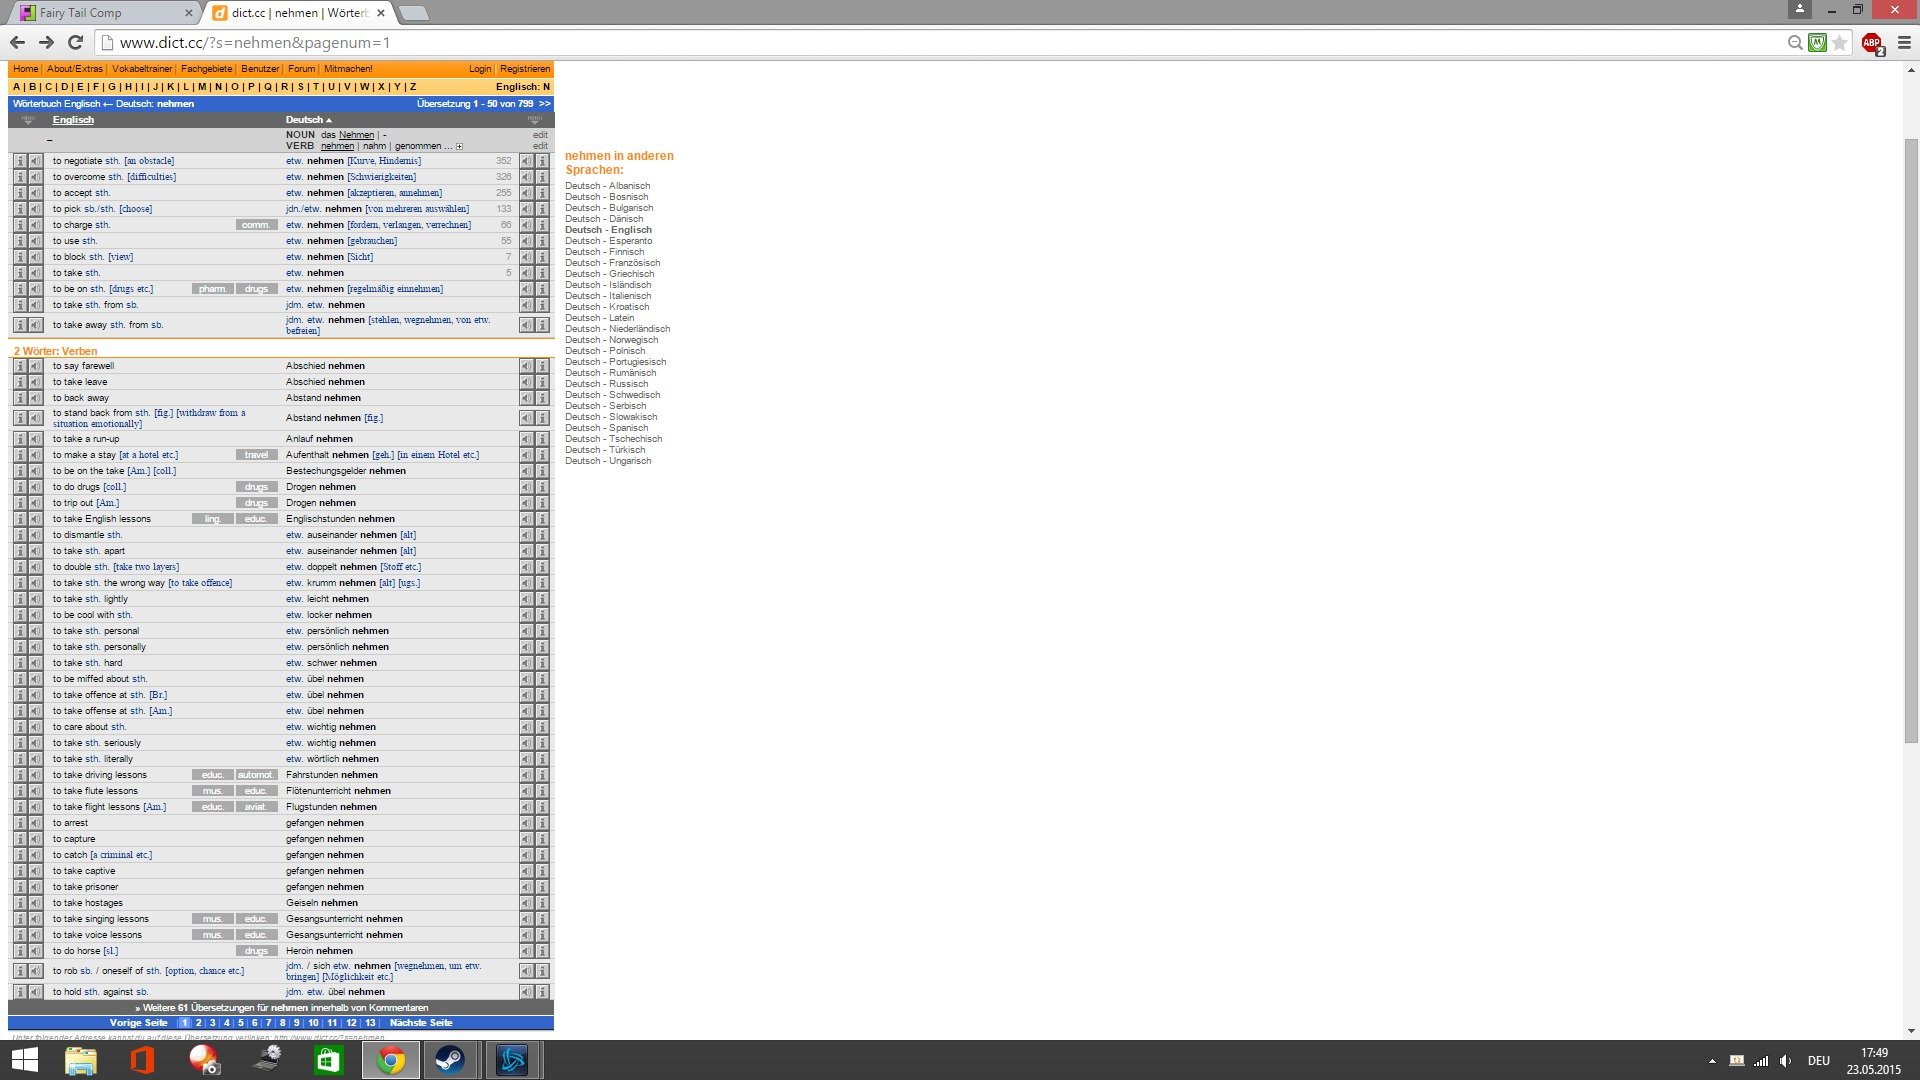Open Steam from the taskbar

[449, 1060]
